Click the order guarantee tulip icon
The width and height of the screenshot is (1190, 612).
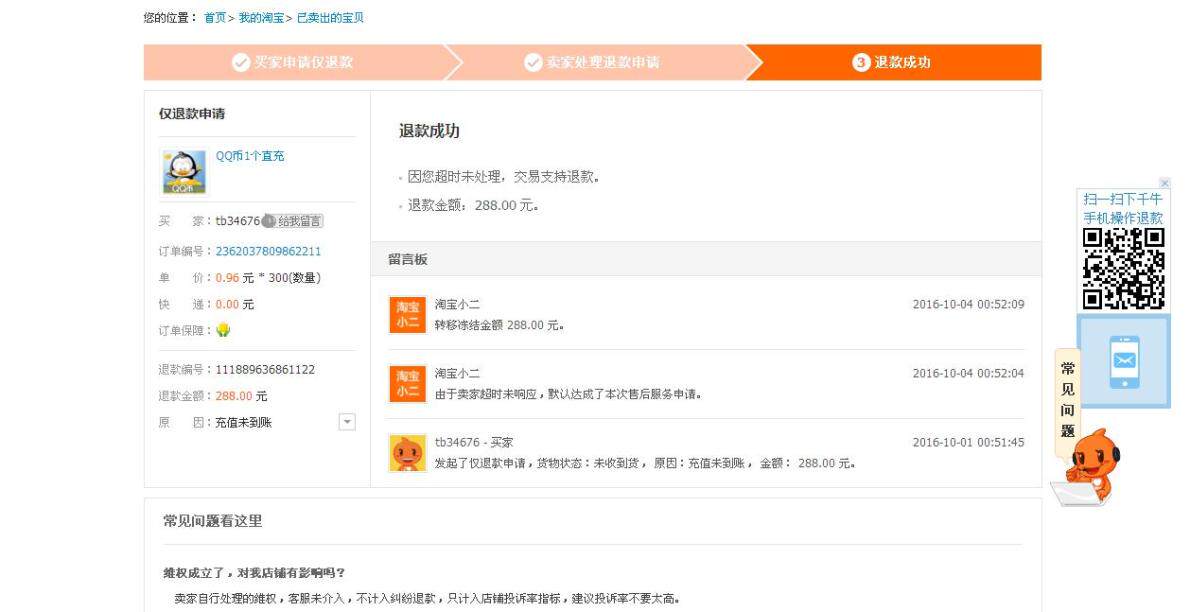click(223, 330)
